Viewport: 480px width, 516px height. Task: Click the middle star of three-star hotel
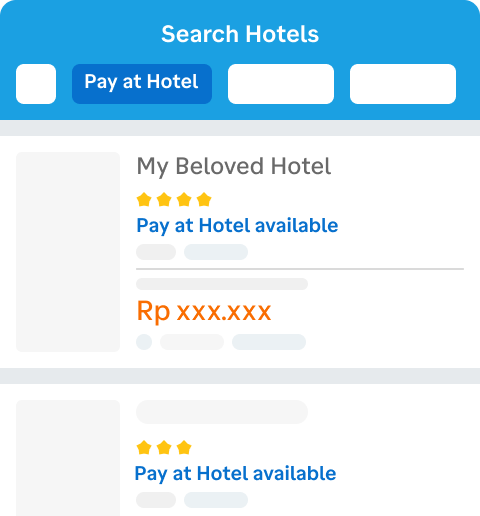coord(164,448)
